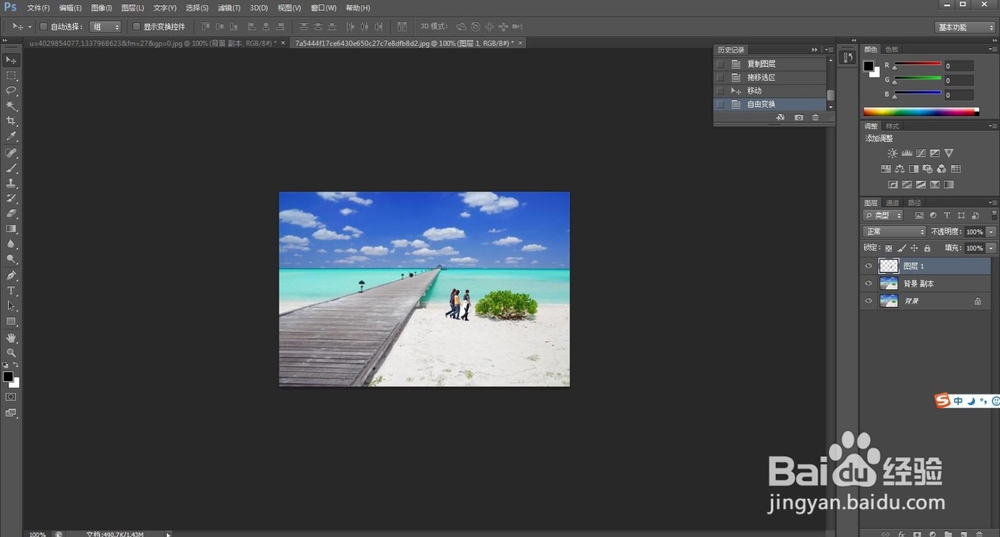
Task: Select the Magic Wand tool
Action: point(11,106)
